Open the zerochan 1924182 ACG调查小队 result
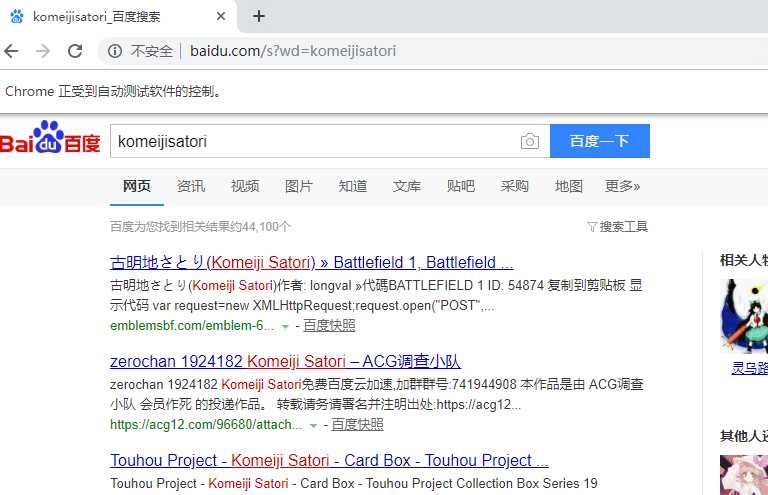 pyautogui.click(x=285, y=361)
